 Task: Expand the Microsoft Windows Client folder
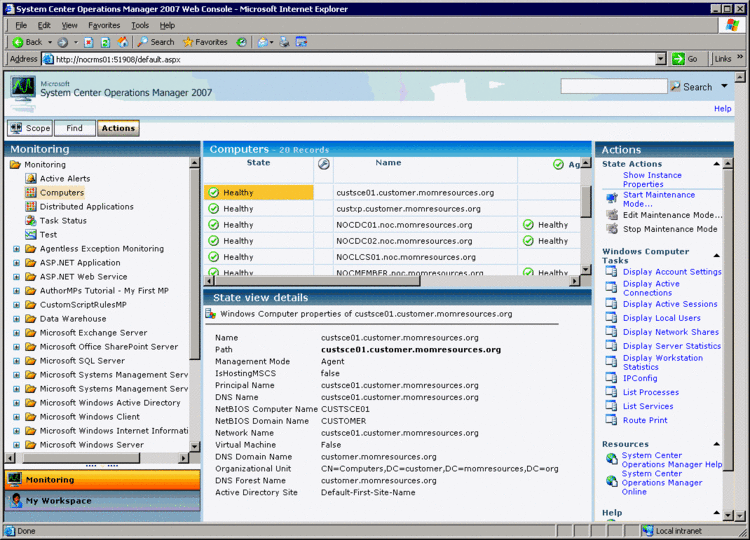coord(16,417)
